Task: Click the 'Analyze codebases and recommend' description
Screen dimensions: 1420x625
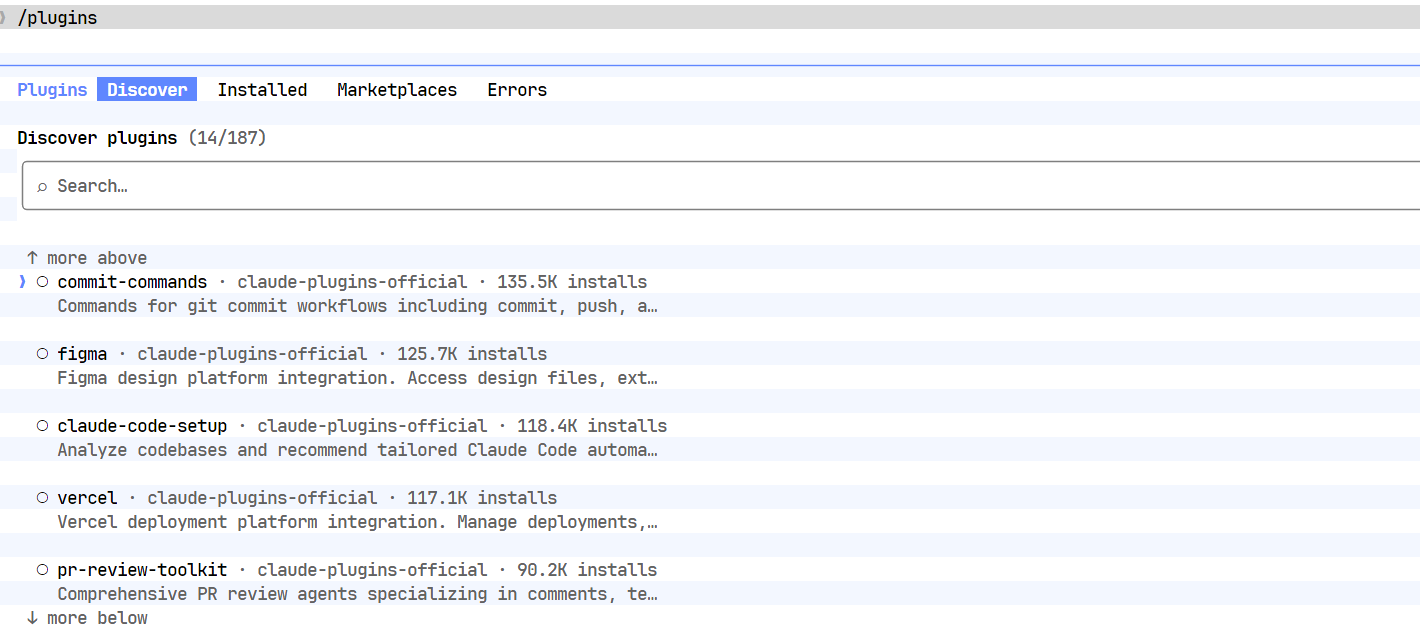Action: pos(357,450)
